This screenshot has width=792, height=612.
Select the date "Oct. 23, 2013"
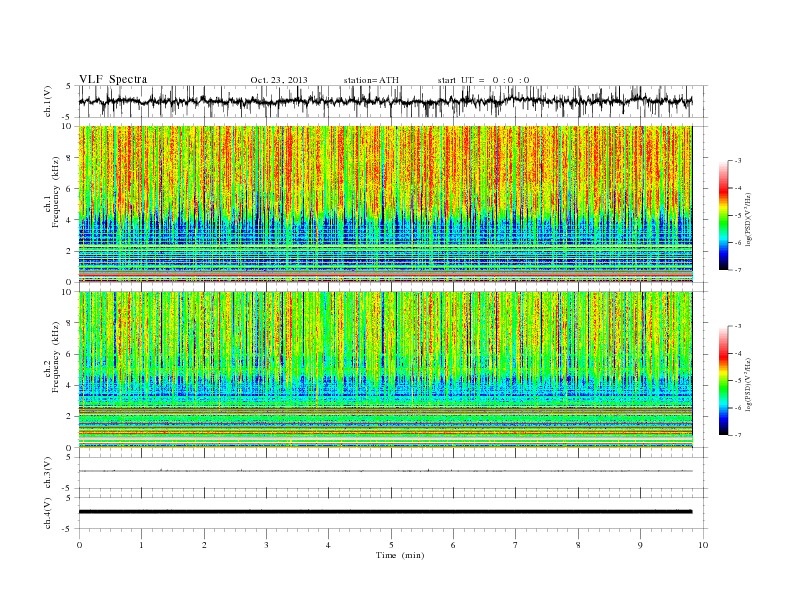(279, 80)
